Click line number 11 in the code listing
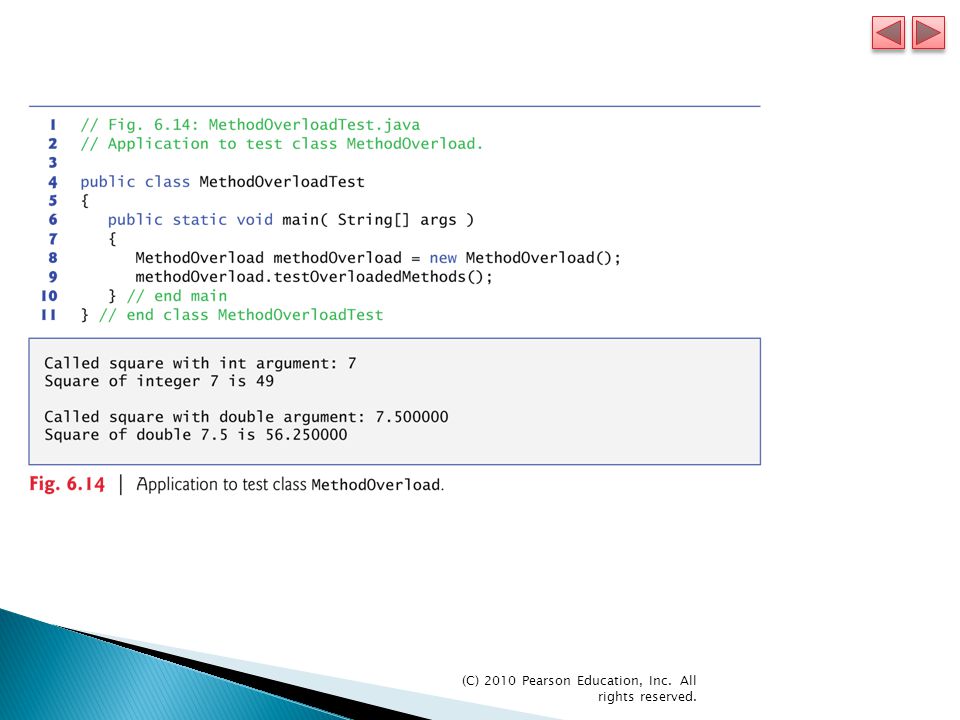Screen dimensions: 960x720 [49, 315]
